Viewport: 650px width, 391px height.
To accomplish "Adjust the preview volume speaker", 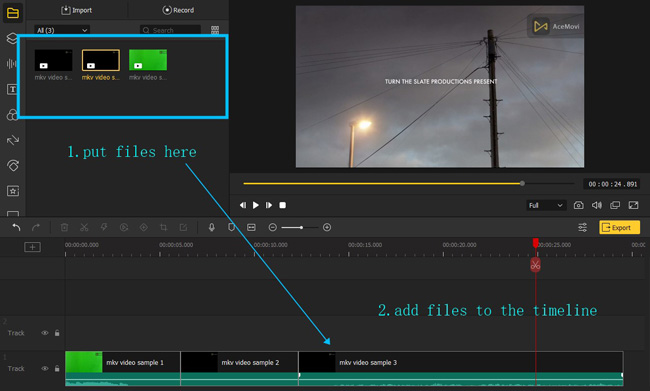I will coord(597,205).
